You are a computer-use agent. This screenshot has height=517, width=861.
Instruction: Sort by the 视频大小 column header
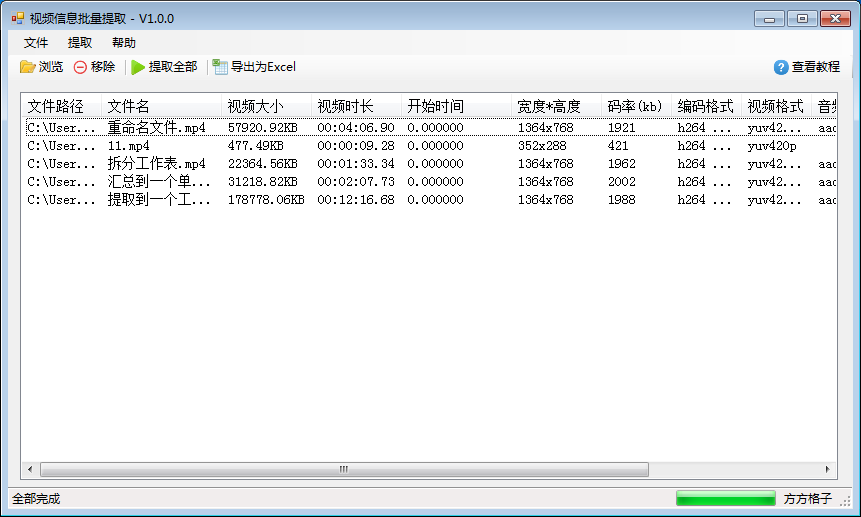(256, 106)
